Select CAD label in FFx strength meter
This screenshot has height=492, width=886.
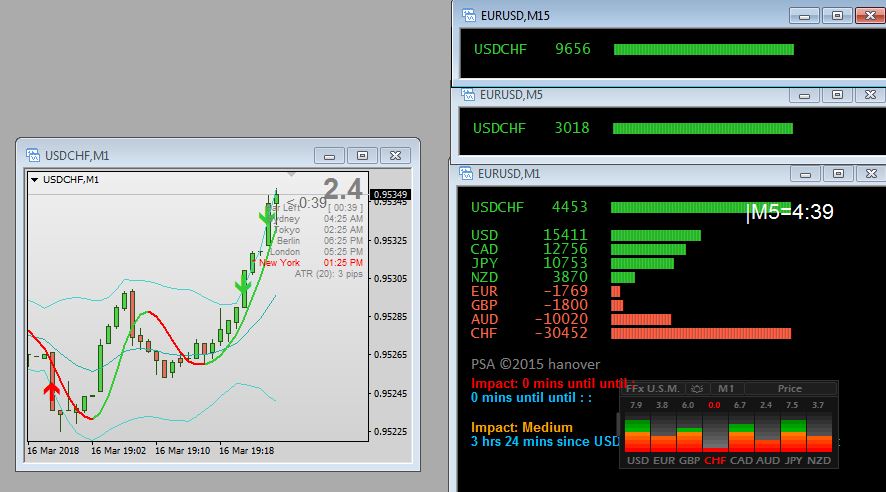pyautogui.click(x=741, y=460)
